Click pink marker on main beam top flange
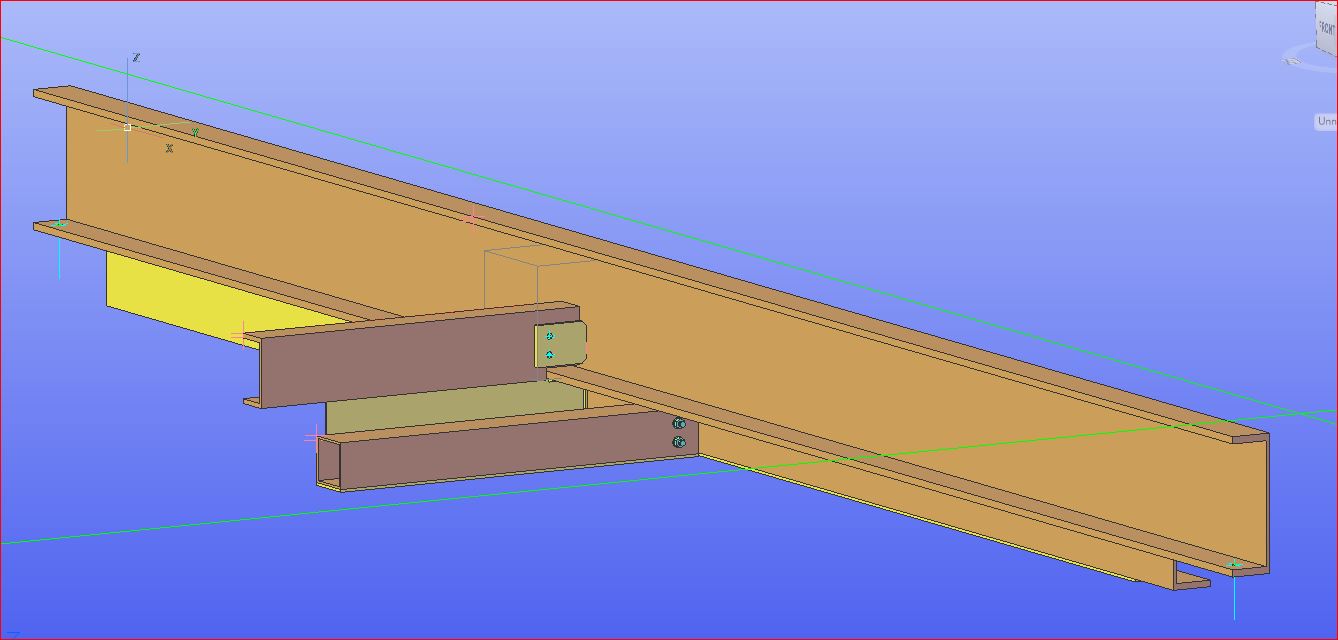1338x640 pixels. pos(471,219)
